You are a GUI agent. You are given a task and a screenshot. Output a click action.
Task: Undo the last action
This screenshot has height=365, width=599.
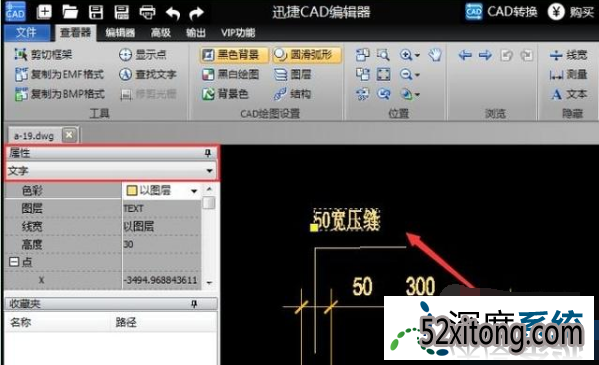point(173,13)
